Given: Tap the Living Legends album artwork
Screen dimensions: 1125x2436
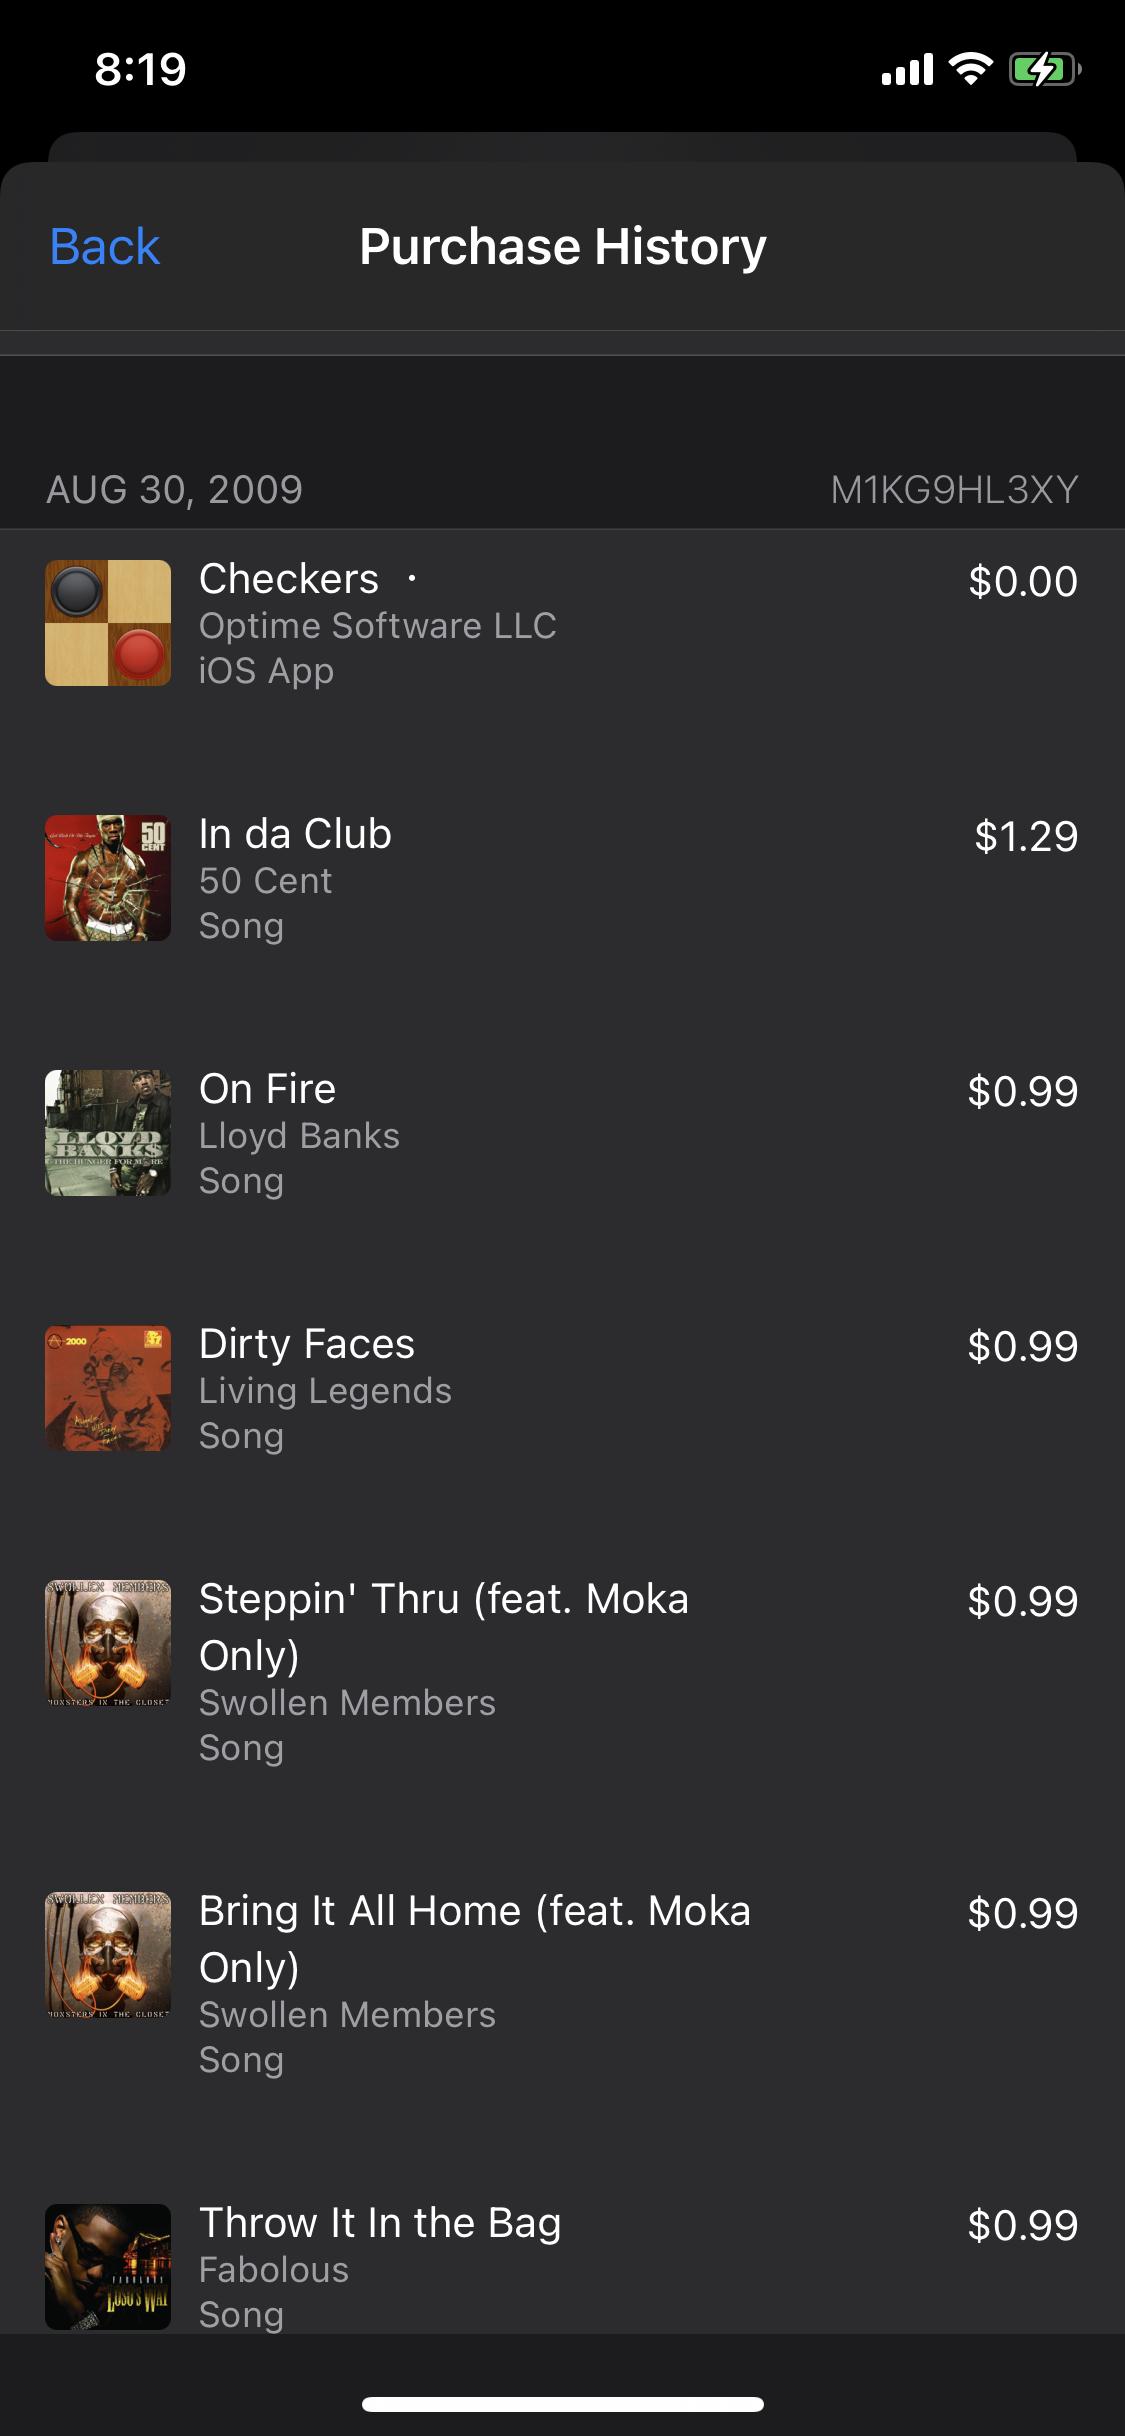Looking at the screenshot, I should 107,1388.
